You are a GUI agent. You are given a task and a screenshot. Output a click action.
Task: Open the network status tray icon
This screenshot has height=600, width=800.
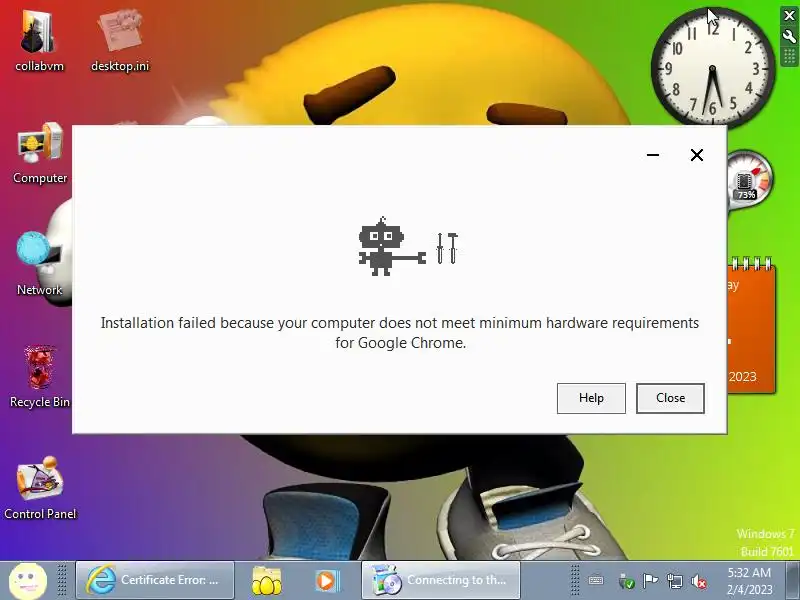(674, 581)
